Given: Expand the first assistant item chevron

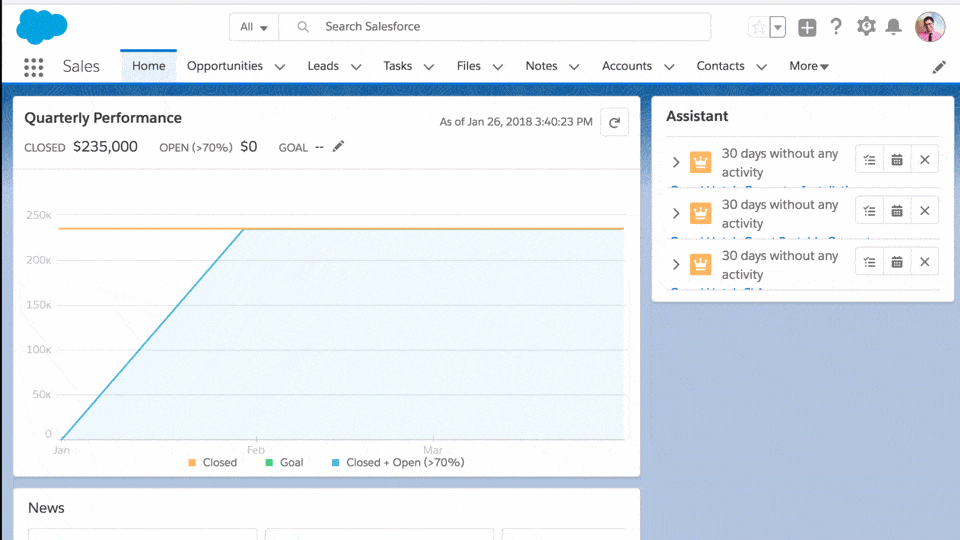Looking at the screenshot, I should coord(676,162).
